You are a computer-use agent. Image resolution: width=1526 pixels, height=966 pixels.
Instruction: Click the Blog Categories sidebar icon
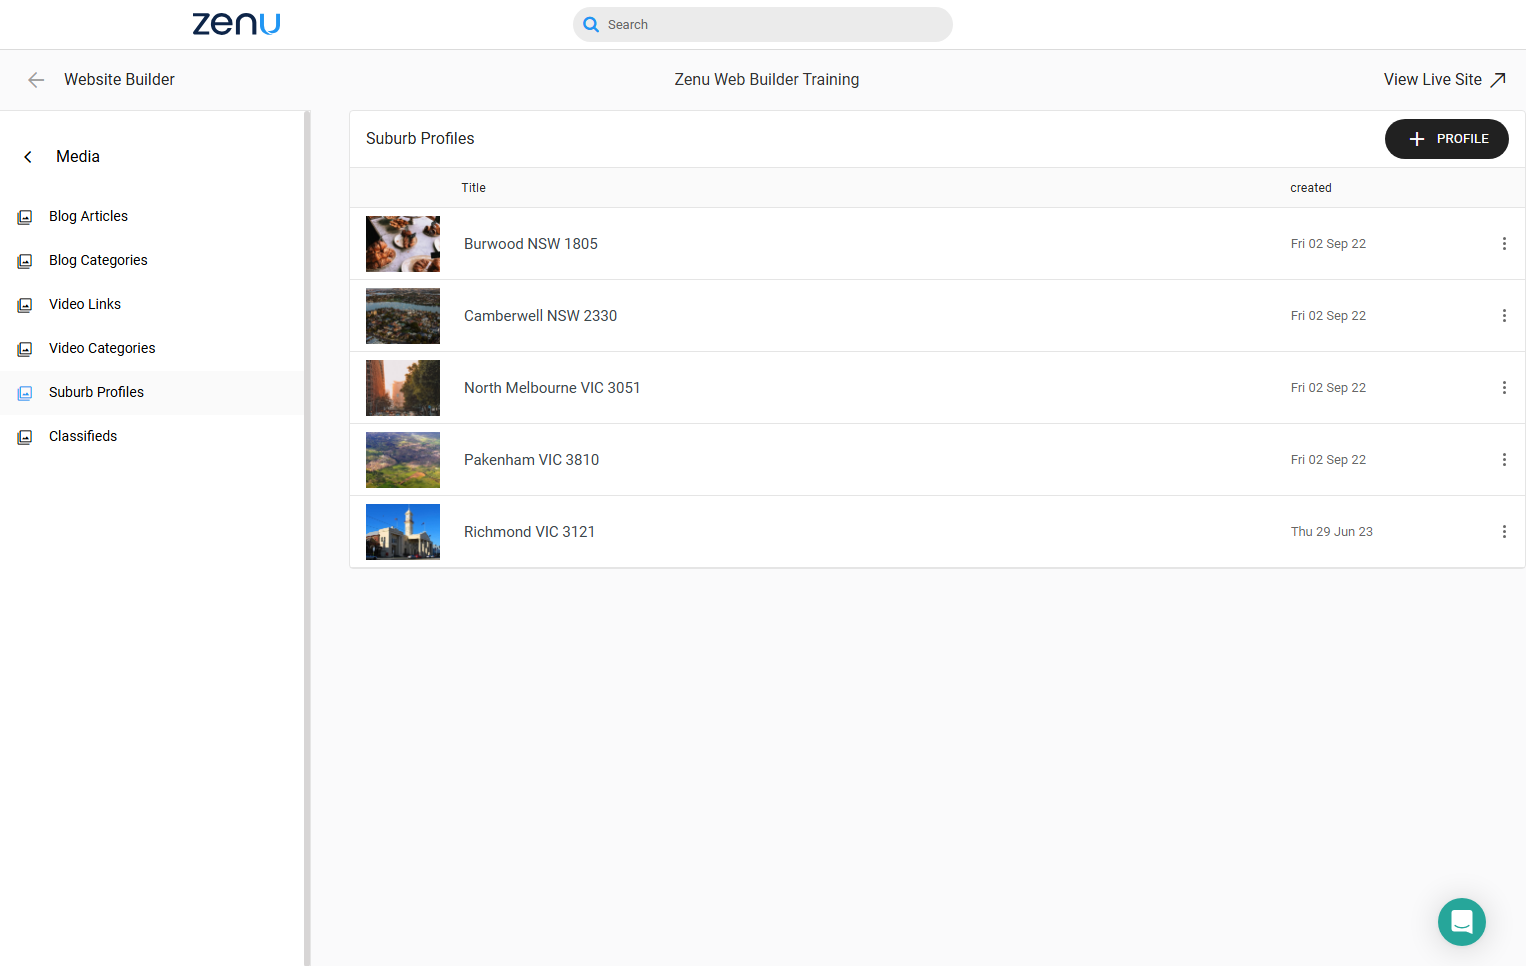point(25,261)
